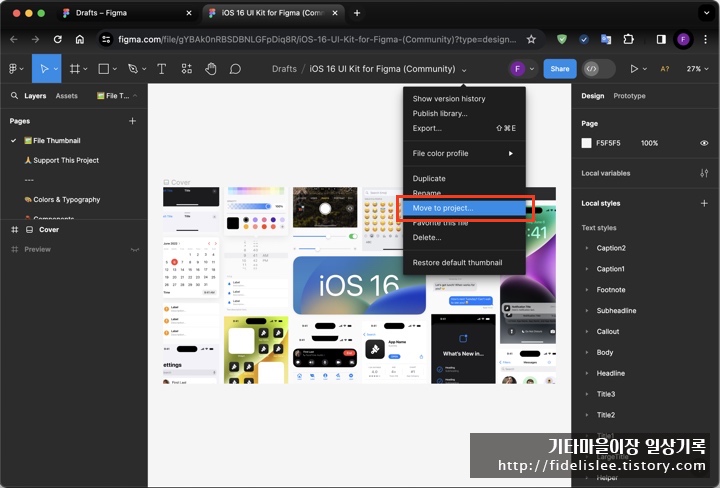The width and height of the screenshot is (720, 488).
Task: Expand the Caption2 text style
Action: point(587,248)
